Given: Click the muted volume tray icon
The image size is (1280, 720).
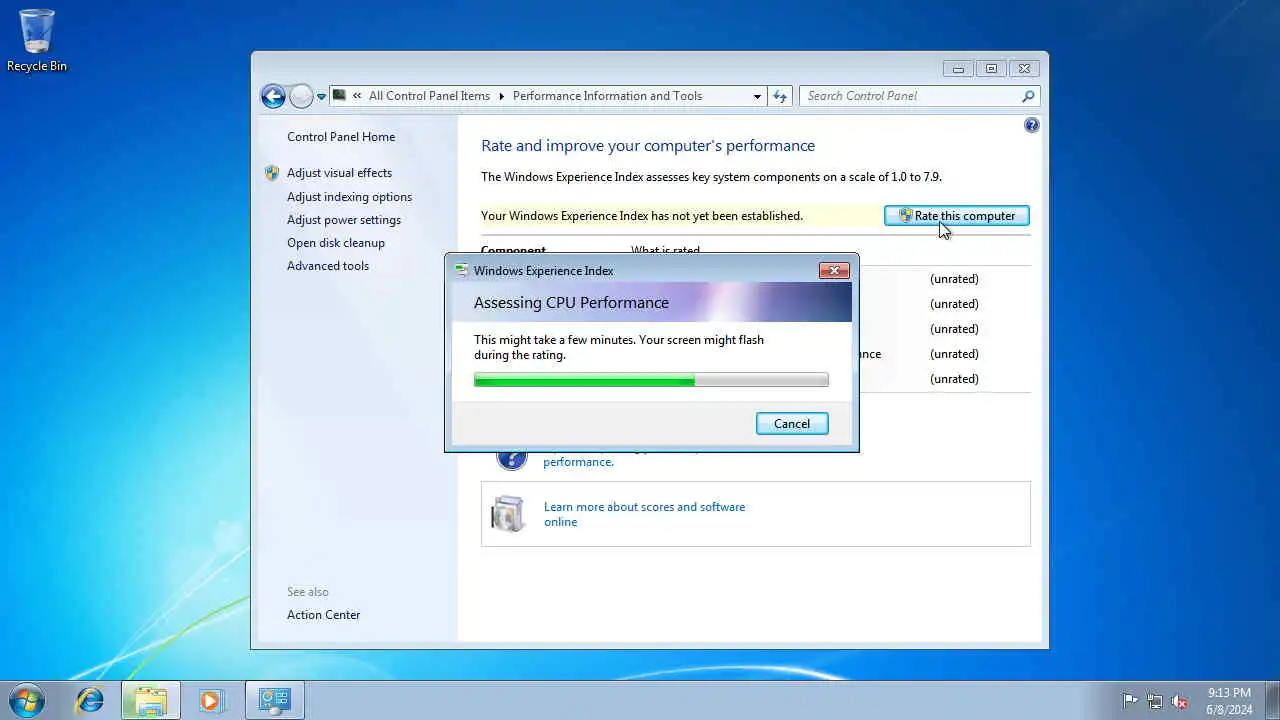Looking at the screenshot, I should 1180,701.
